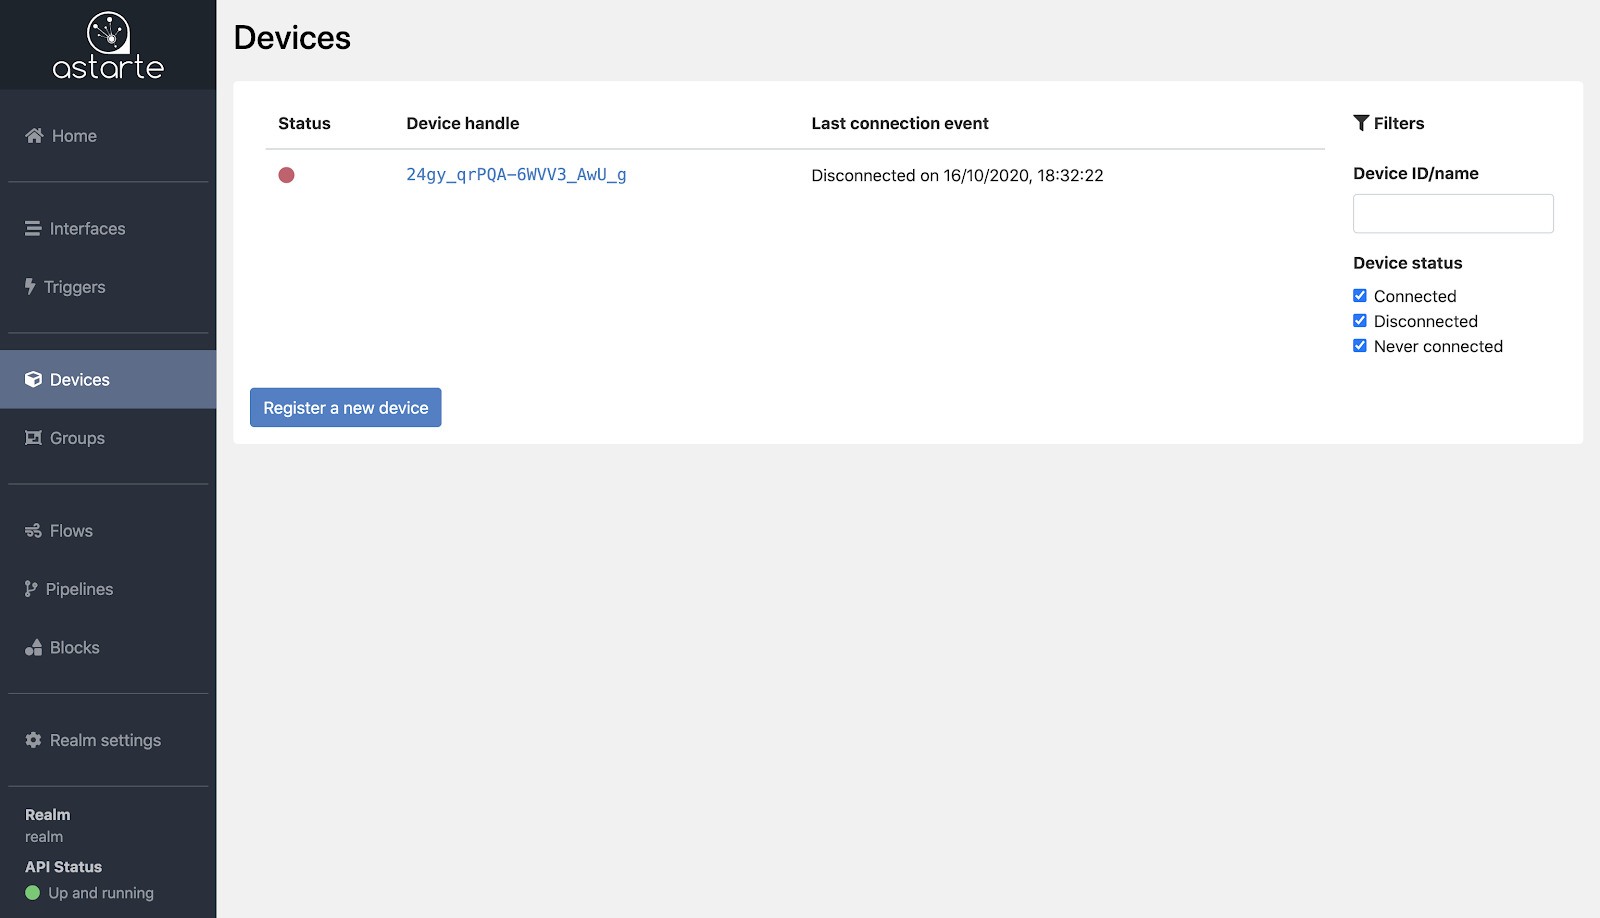Click the Blocks icon in the sidebar
Screen dimensions: 1600x918
click(x=31, y=647)
